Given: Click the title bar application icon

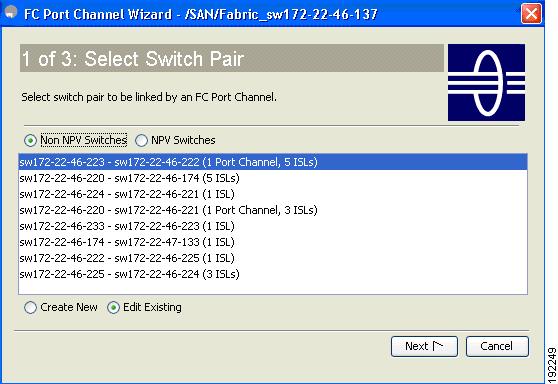Looking at the screenshot, I should tap(10, 12).
